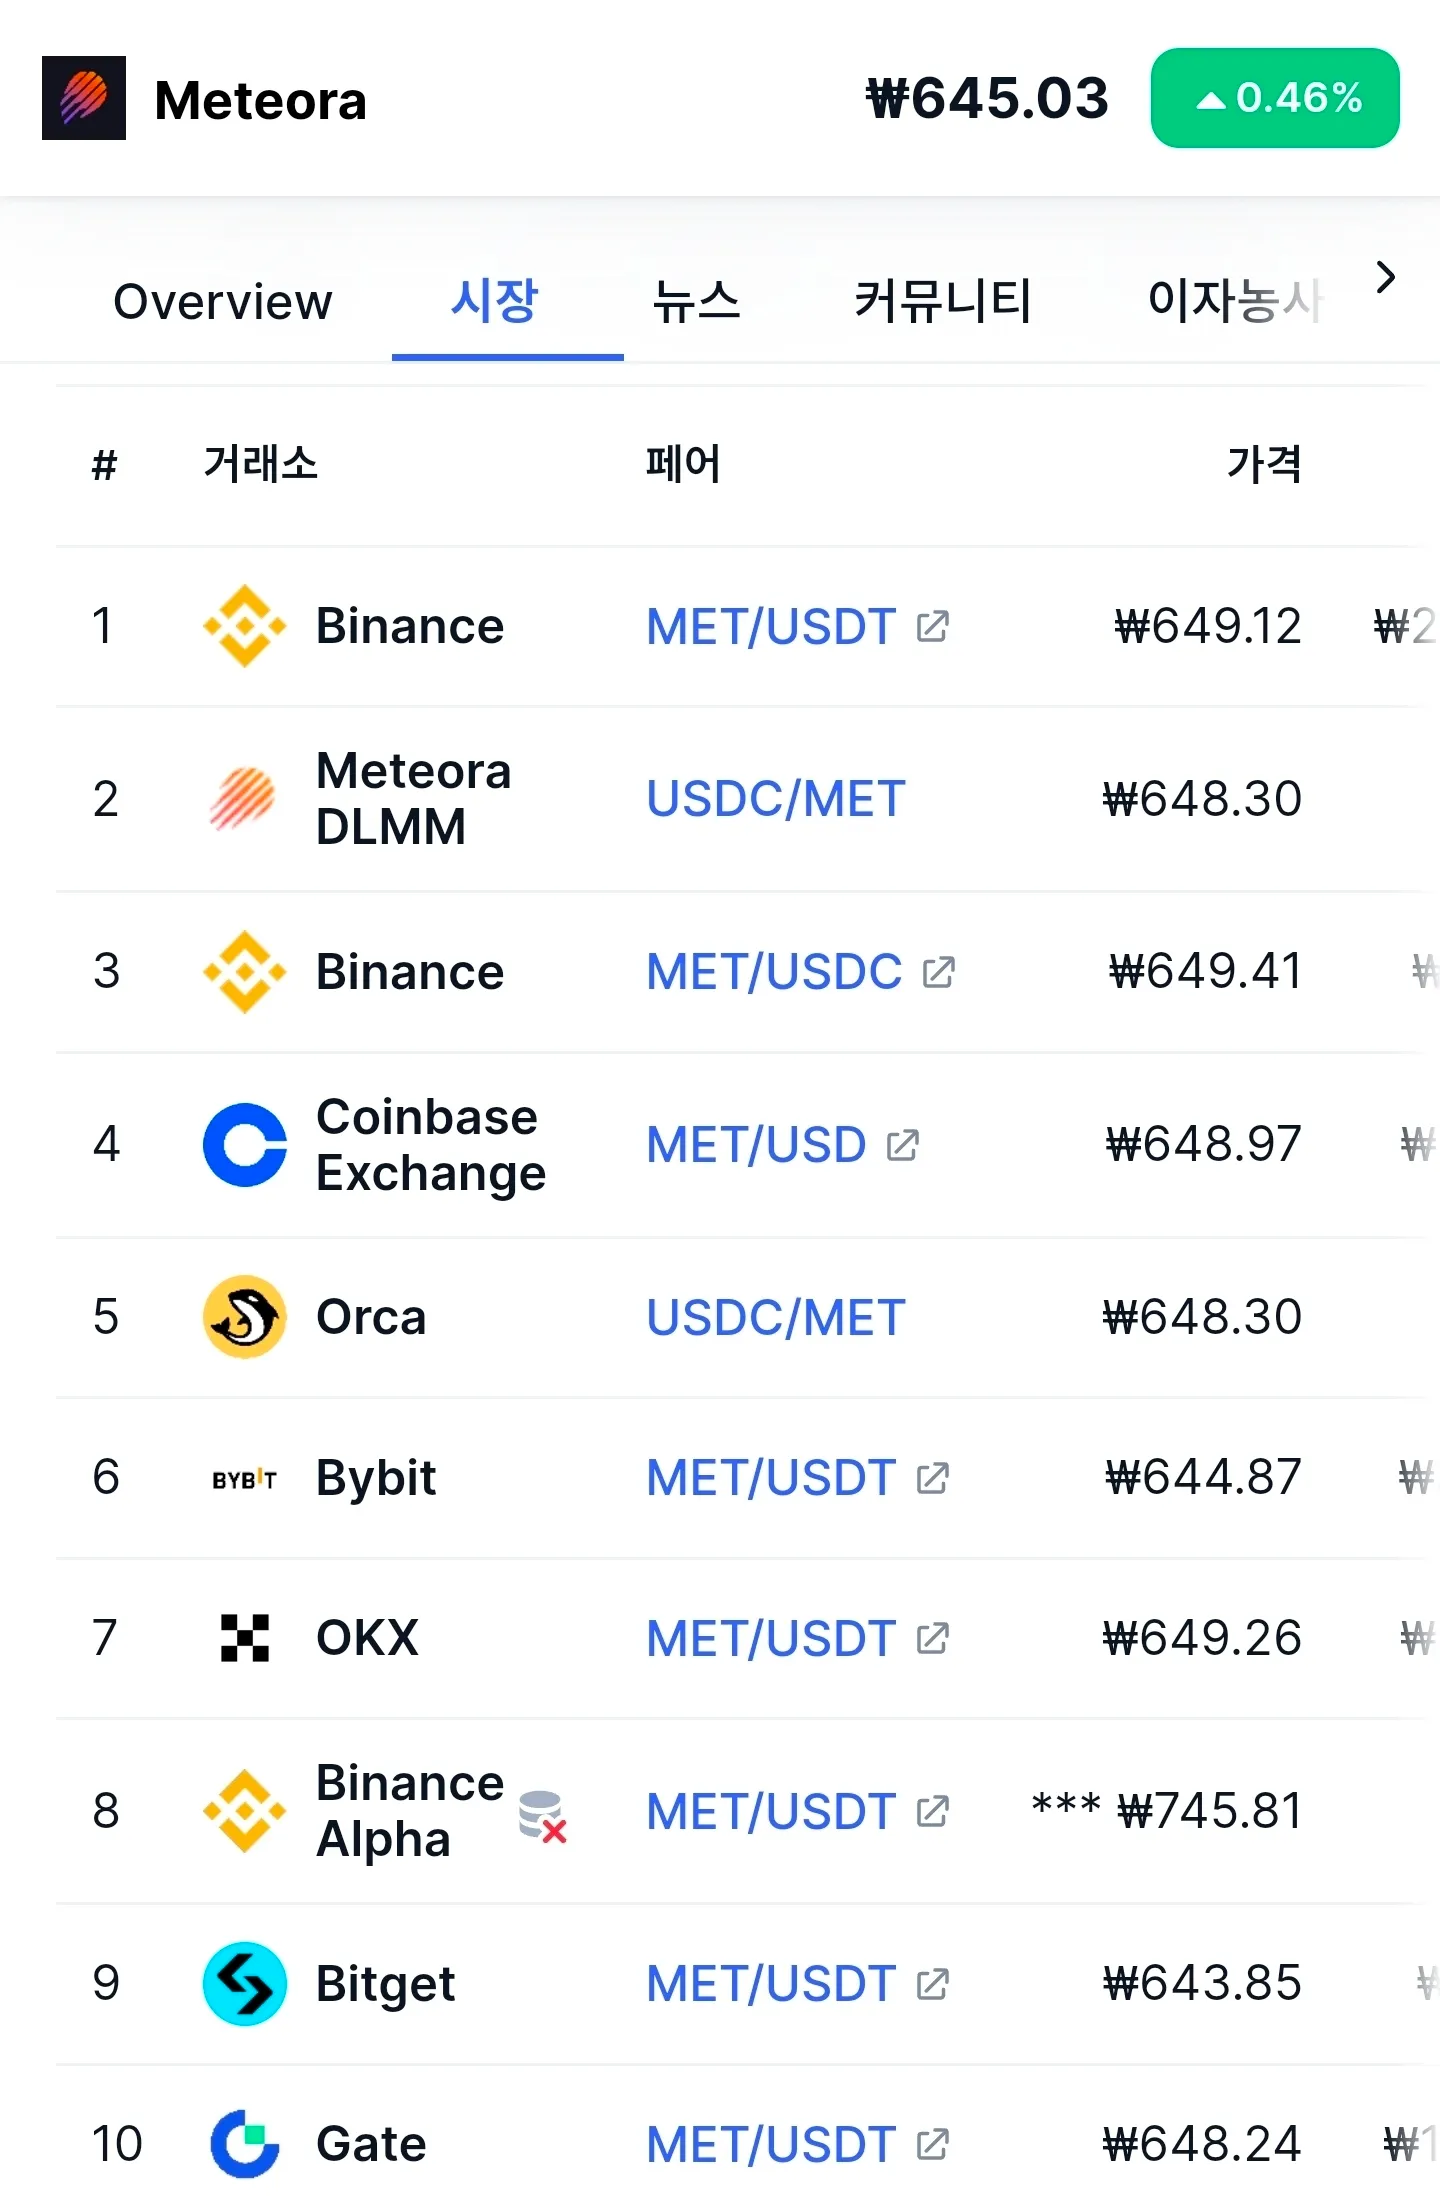
Task: Select the 커뮤니티 tab
Action: click(x=942, y=302)
